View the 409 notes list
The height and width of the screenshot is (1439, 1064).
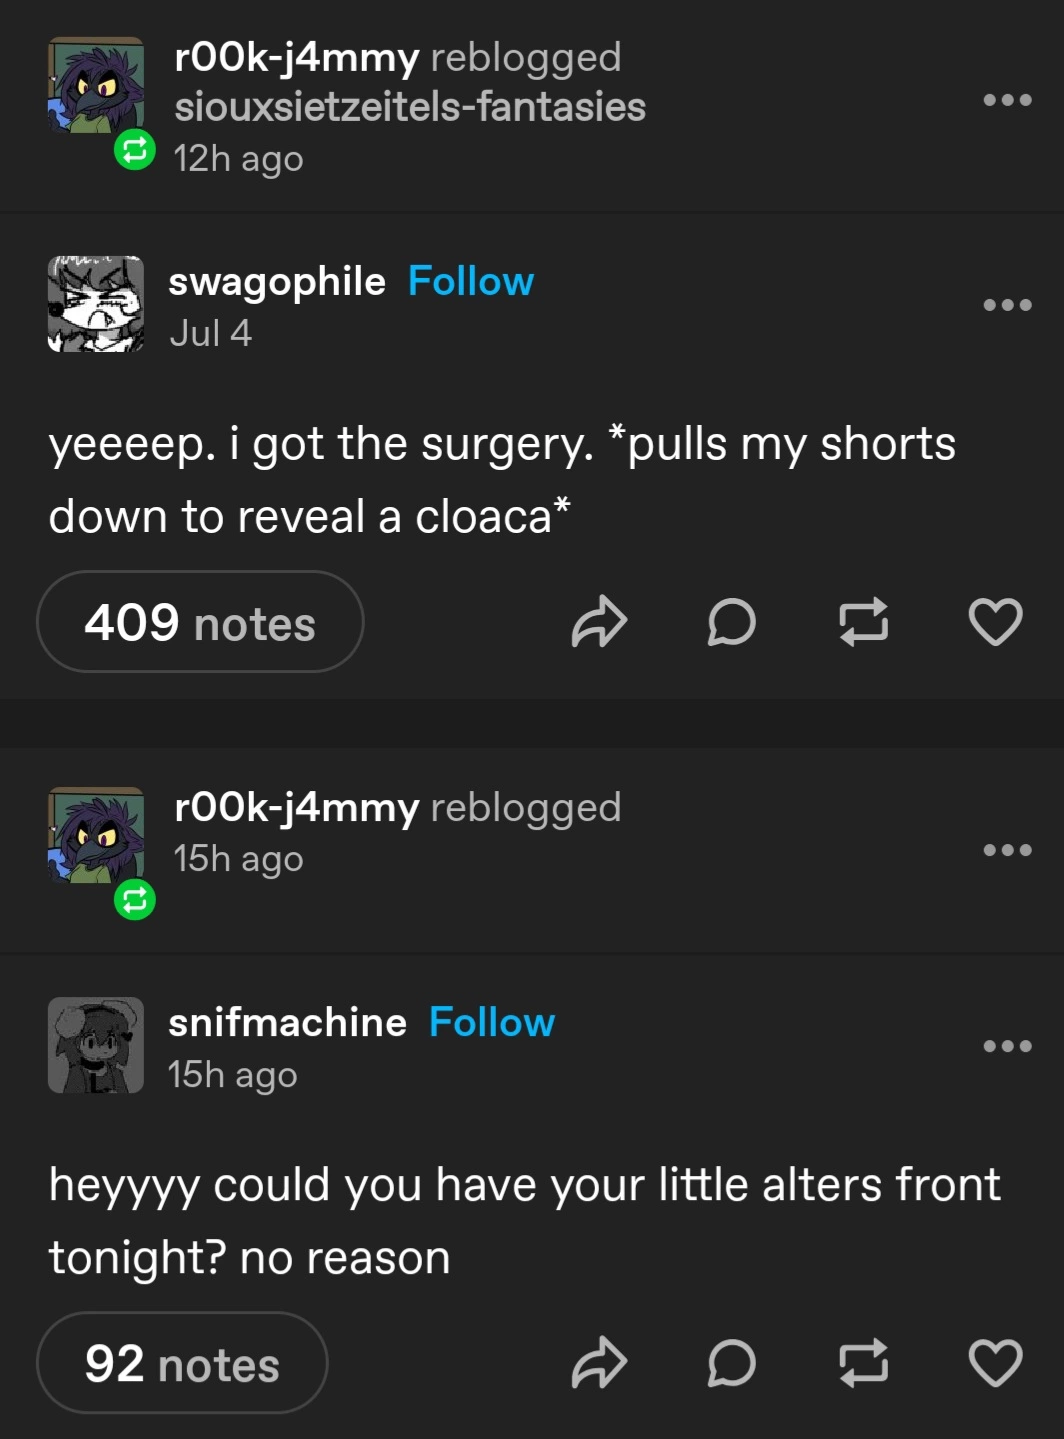(x=200, y=622)
